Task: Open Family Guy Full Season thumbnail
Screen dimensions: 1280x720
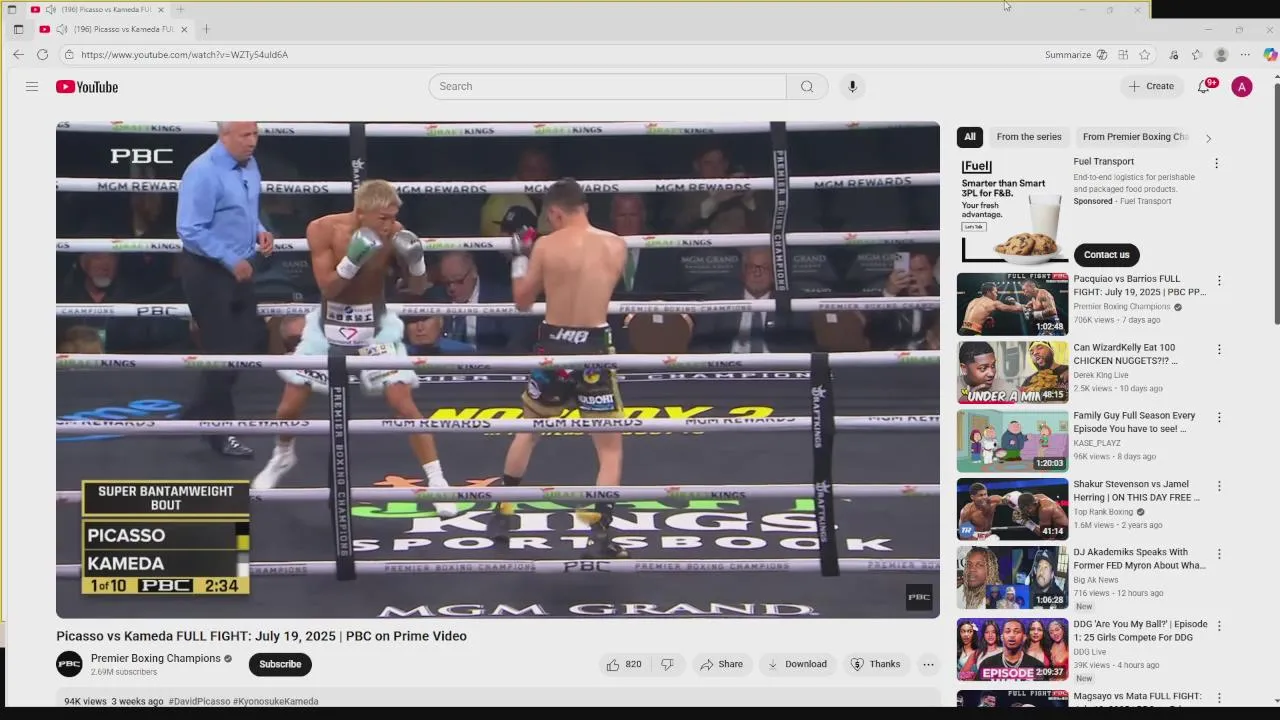Action: pyautogui.click(x=1012, y=440)
